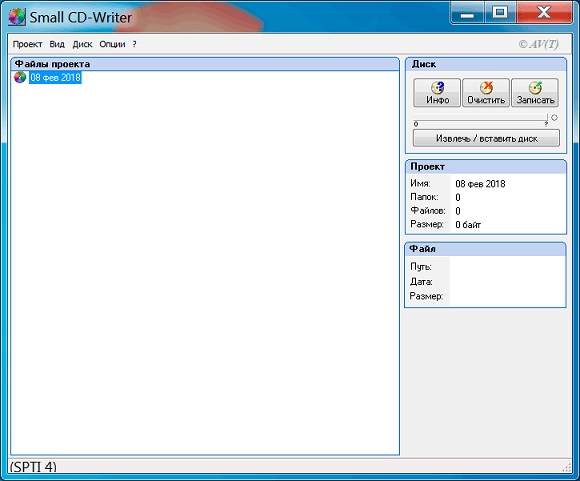Click the Small CD-Writer title bar icon
The image size is (580, 481).
pos(17,17)
